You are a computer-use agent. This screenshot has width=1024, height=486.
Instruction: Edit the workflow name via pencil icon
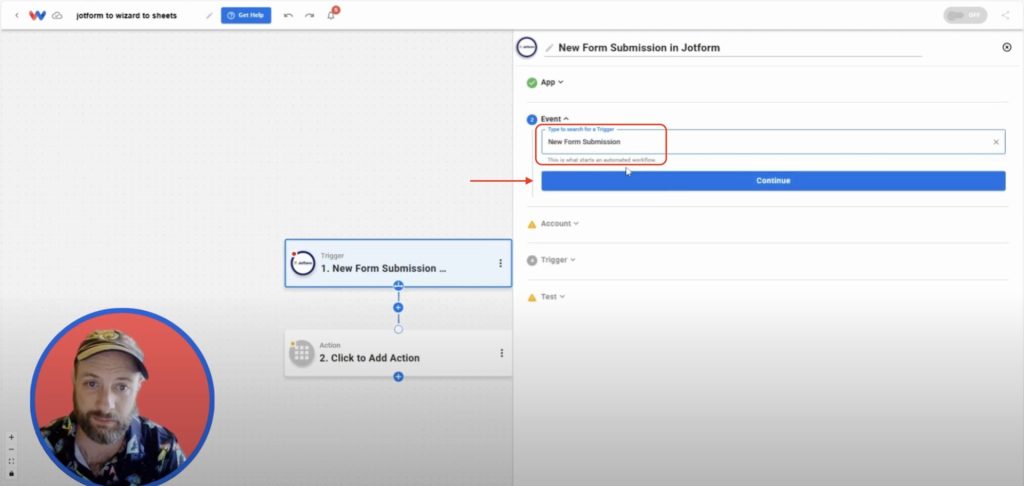pos(209,15)
